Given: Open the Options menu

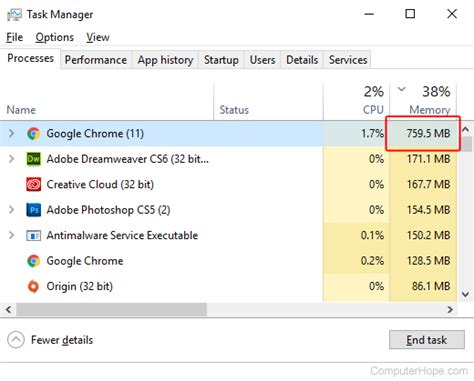Looking at the screenshot, I should click(x=55, y=37).
